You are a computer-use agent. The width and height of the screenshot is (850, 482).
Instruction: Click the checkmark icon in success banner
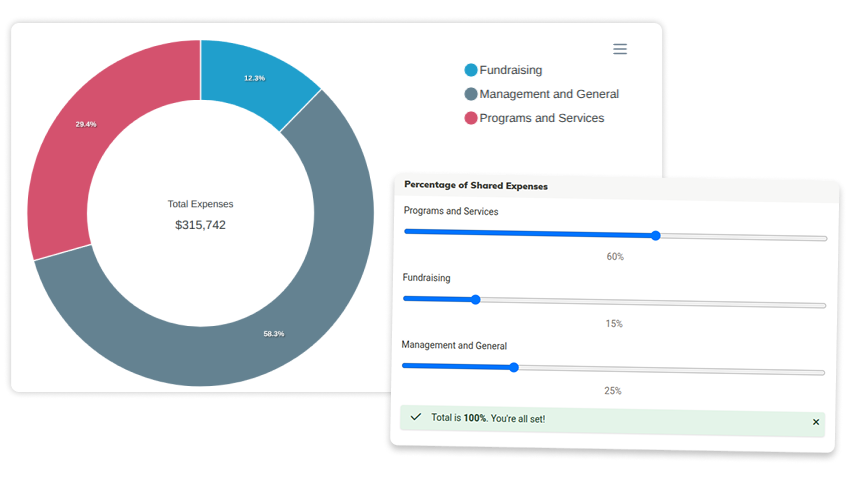pos(416,416)
